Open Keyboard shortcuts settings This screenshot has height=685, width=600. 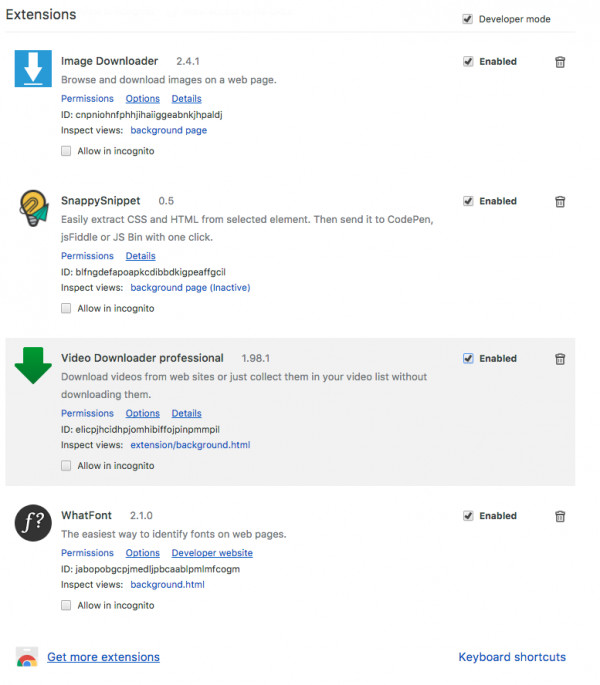[512, 657]
